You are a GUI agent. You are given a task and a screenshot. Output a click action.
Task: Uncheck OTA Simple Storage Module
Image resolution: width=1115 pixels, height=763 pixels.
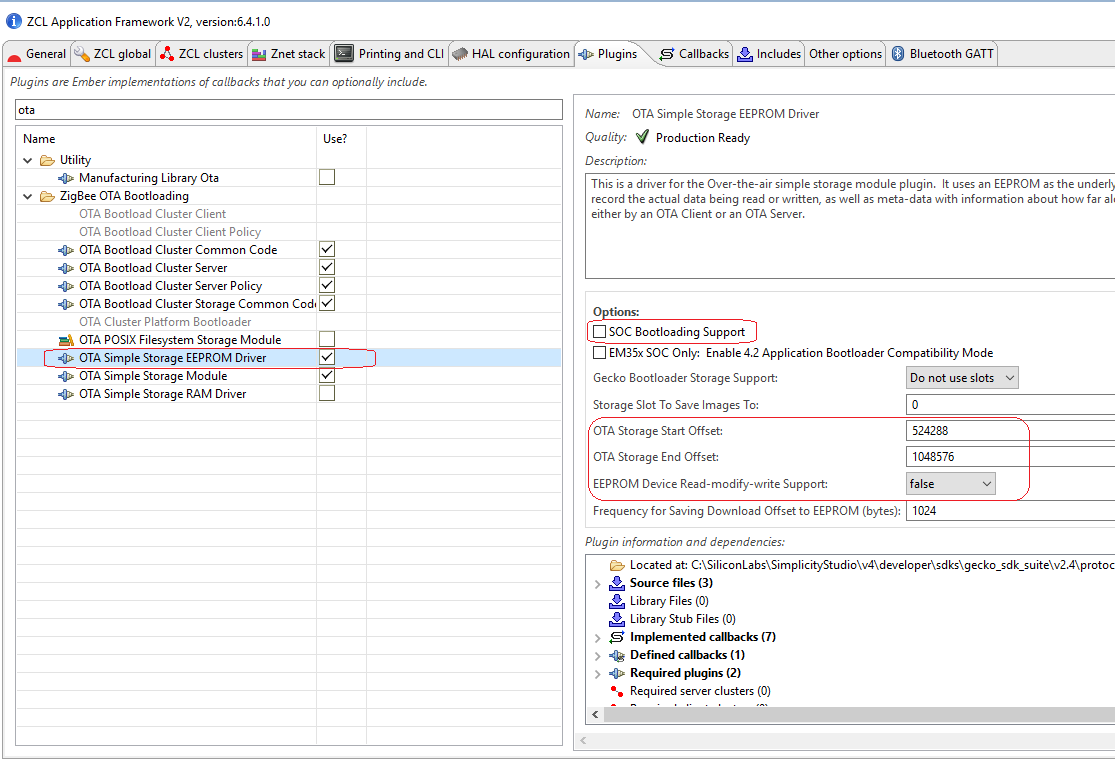click(327, 375)
